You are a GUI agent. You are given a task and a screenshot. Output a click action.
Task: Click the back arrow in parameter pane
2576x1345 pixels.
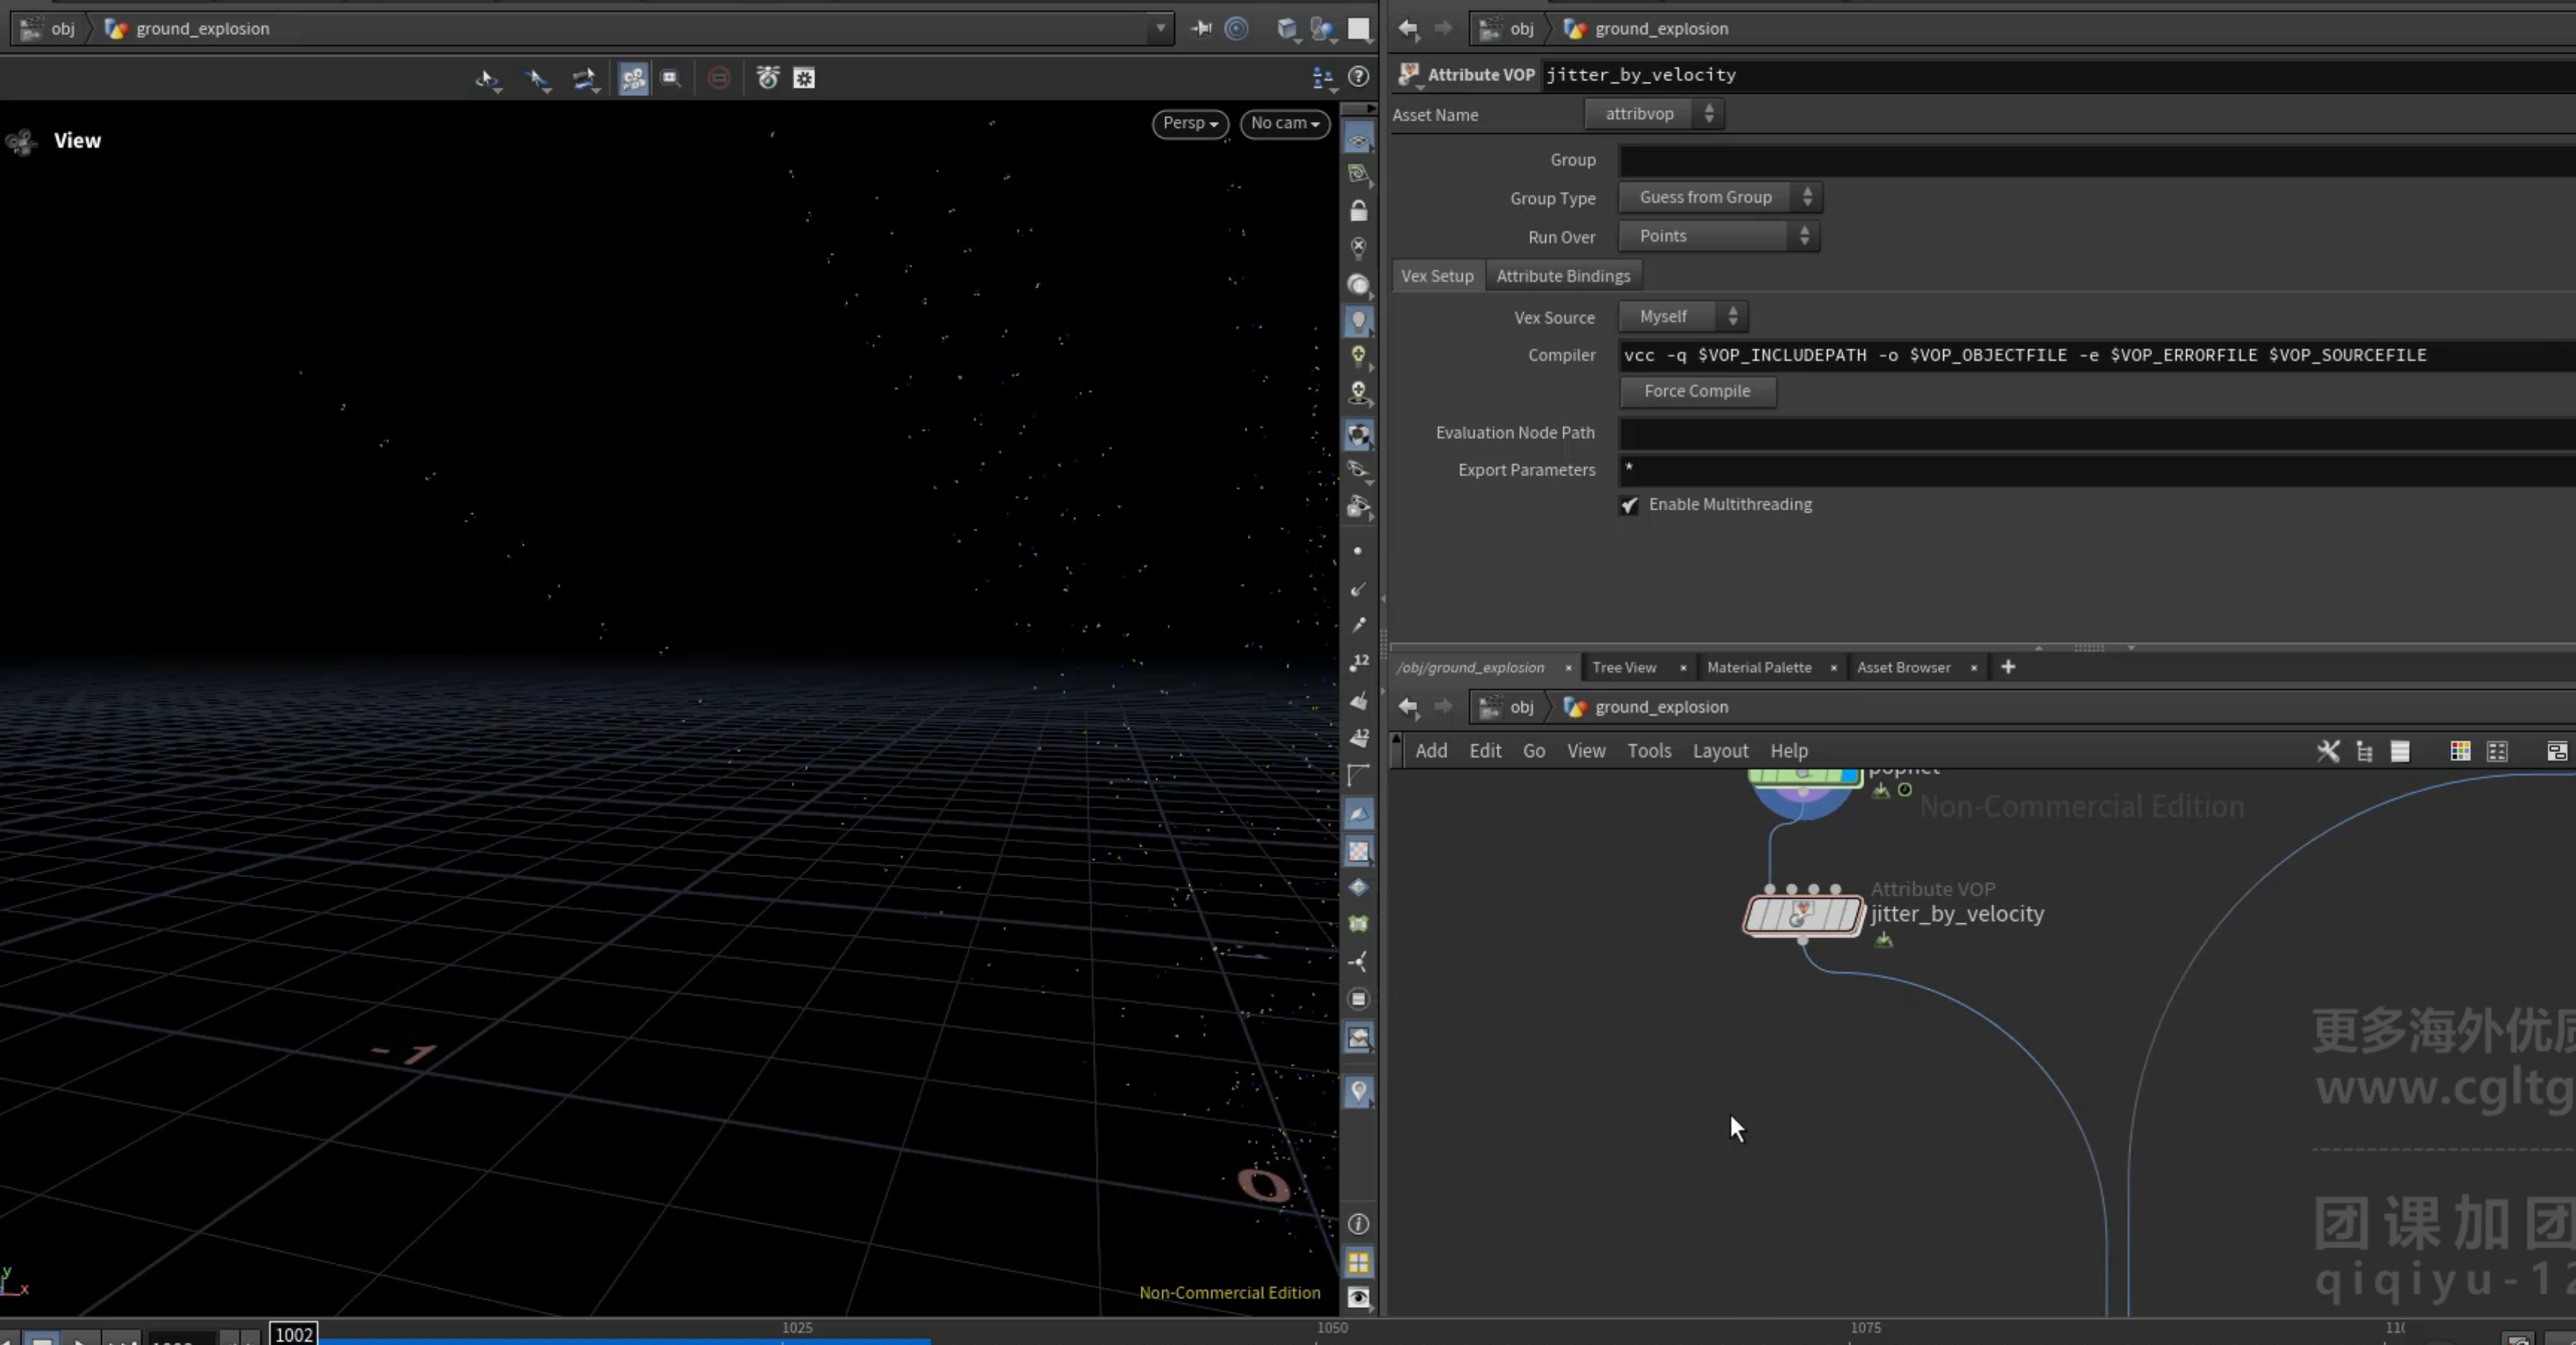1408,28
